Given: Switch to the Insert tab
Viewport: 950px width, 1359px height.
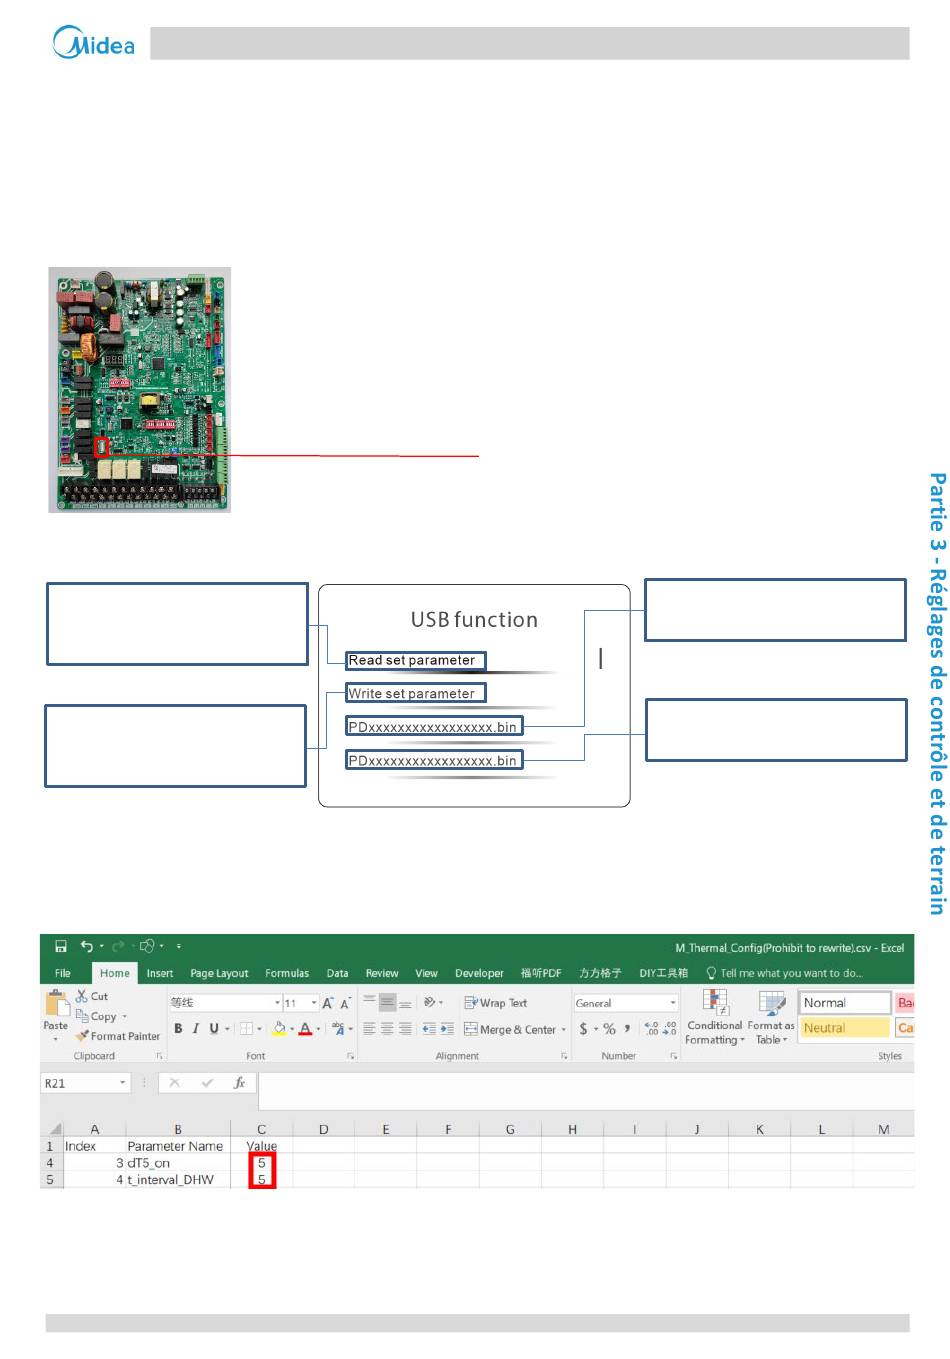Looking at the screenshot, I should tap(160, 973).
